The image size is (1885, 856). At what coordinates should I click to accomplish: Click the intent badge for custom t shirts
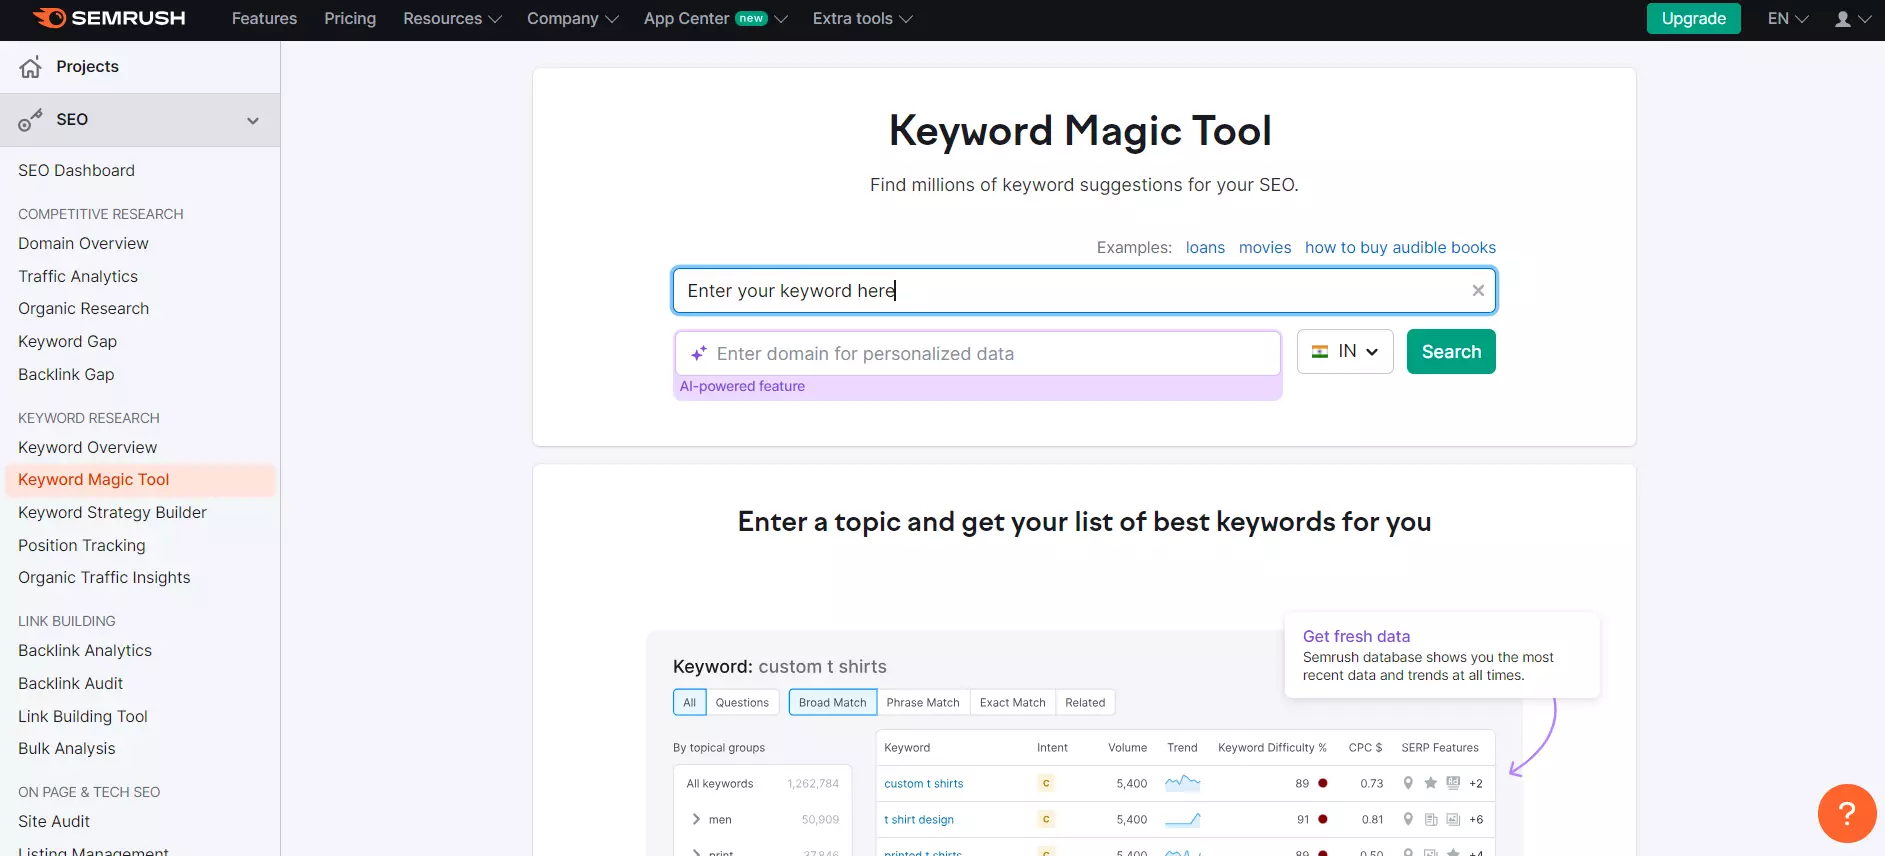pos(1046,784)
